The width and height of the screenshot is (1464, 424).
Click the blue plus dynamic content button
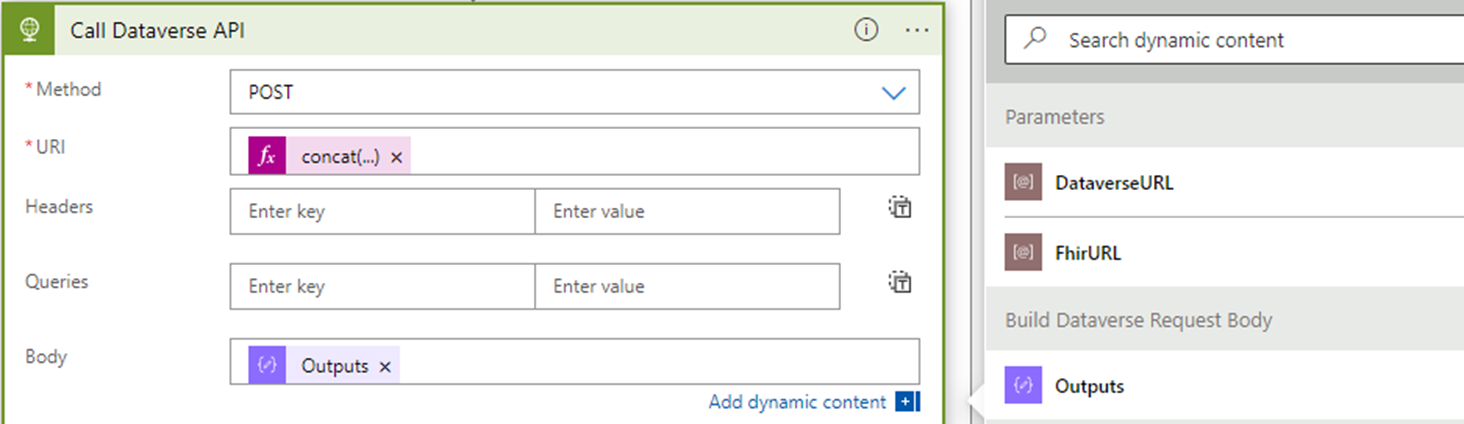[907, 402]
